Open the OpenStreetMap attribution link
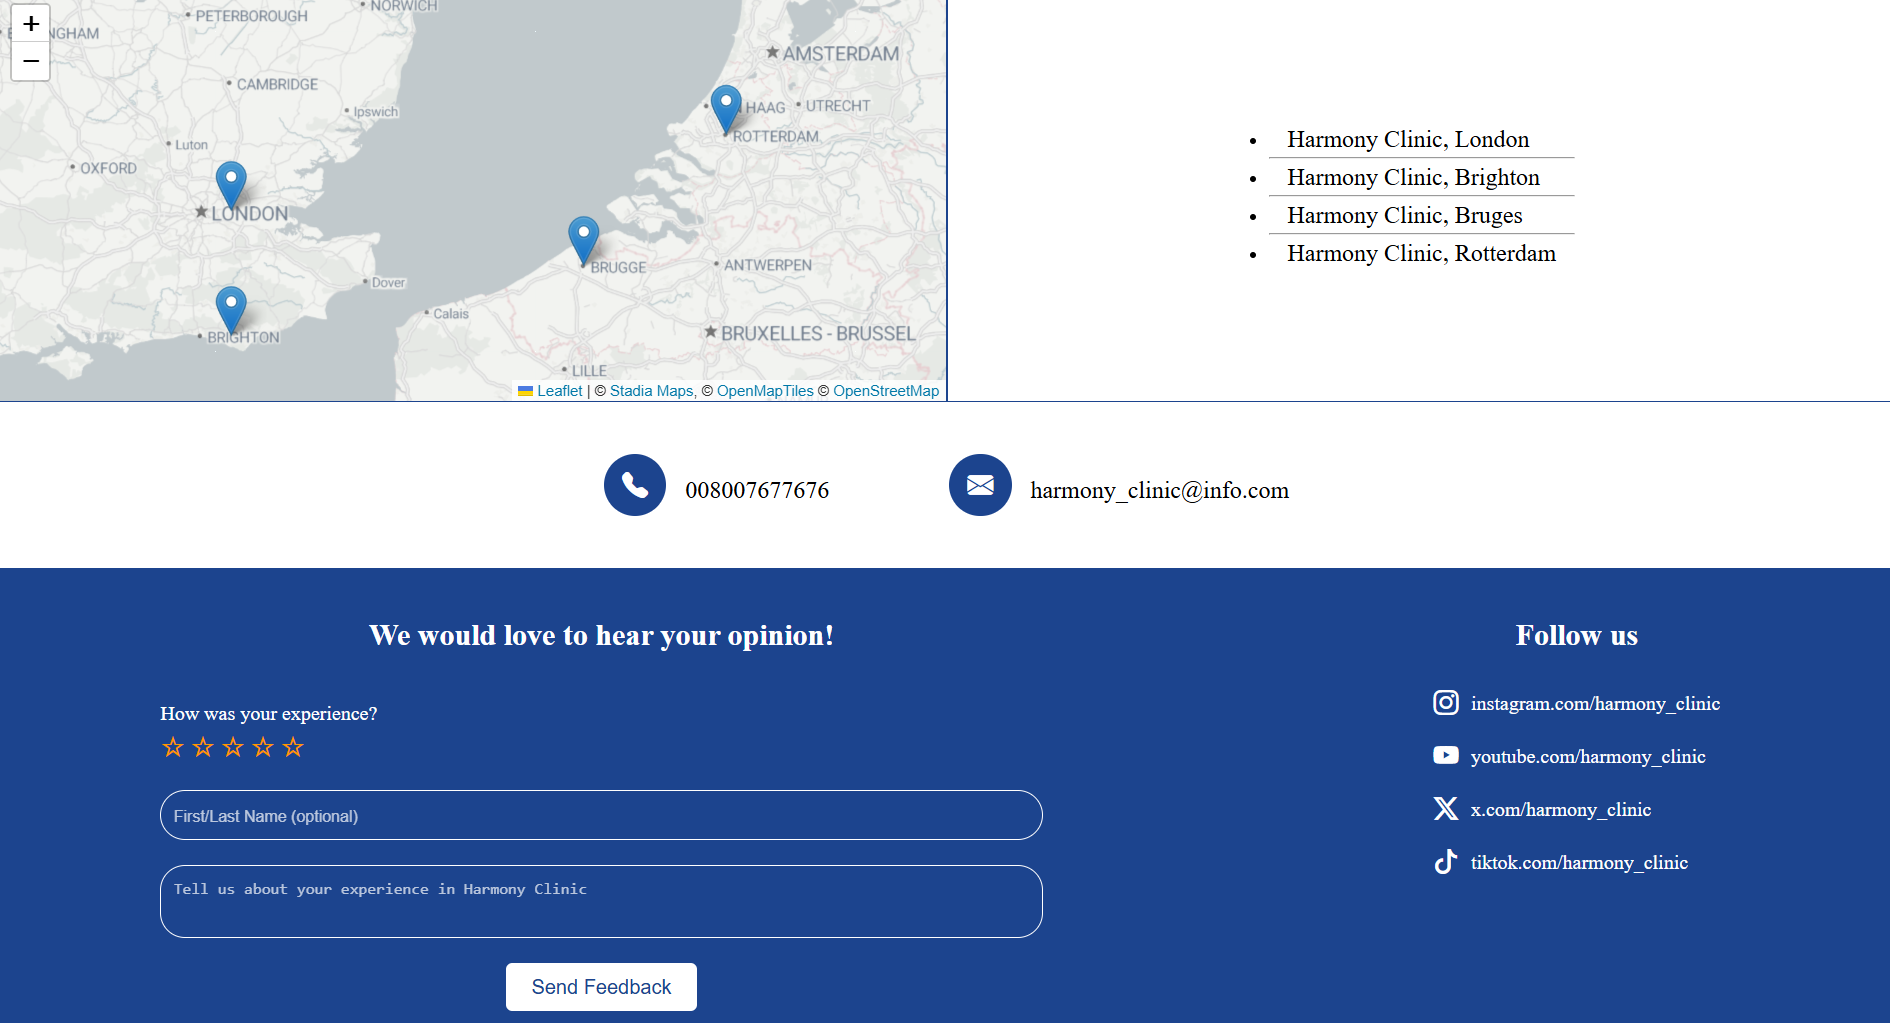 (x=886, y=391)
